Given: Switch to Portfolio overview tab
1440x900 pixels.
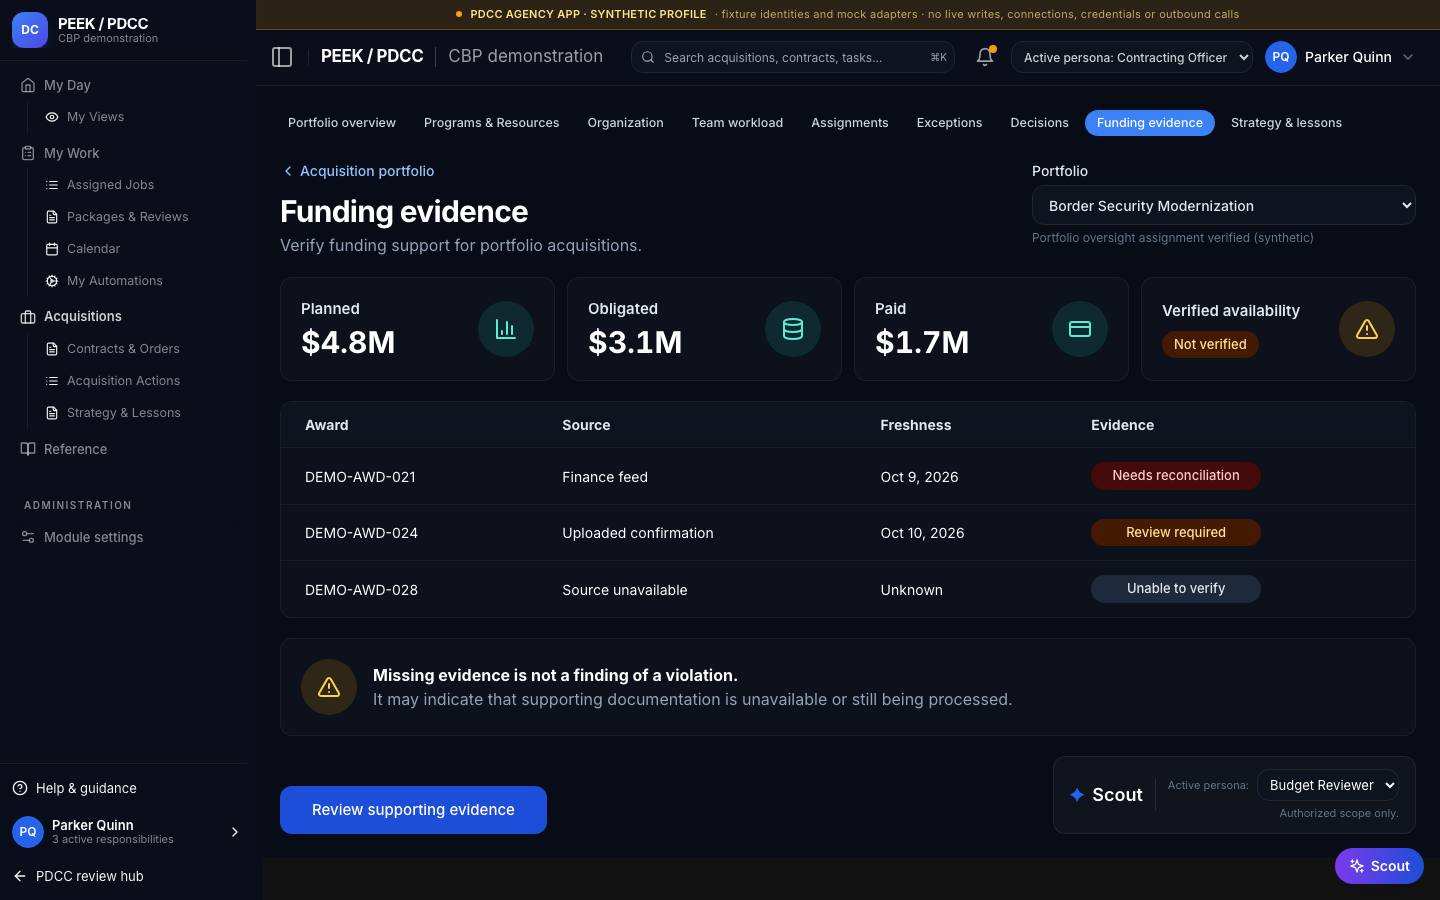Looking at the screenshot, I should (342, 123).
